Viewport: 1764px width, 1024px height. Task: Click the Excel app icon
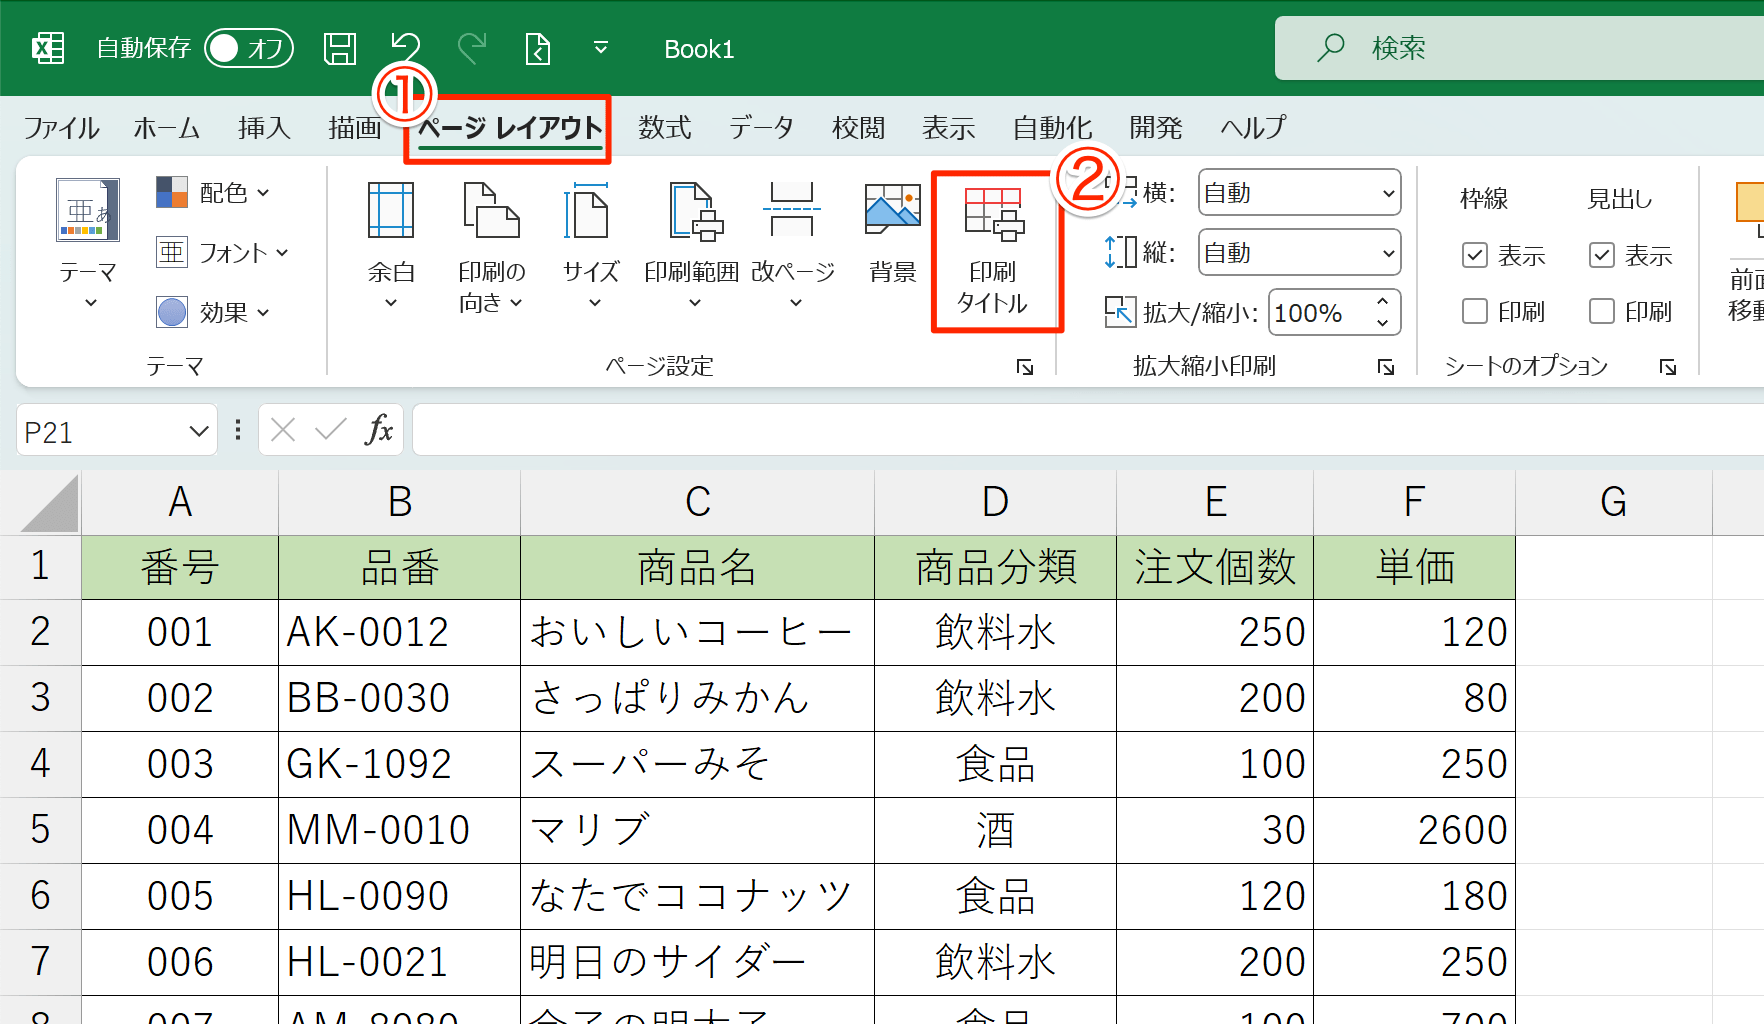pos(47,48)
